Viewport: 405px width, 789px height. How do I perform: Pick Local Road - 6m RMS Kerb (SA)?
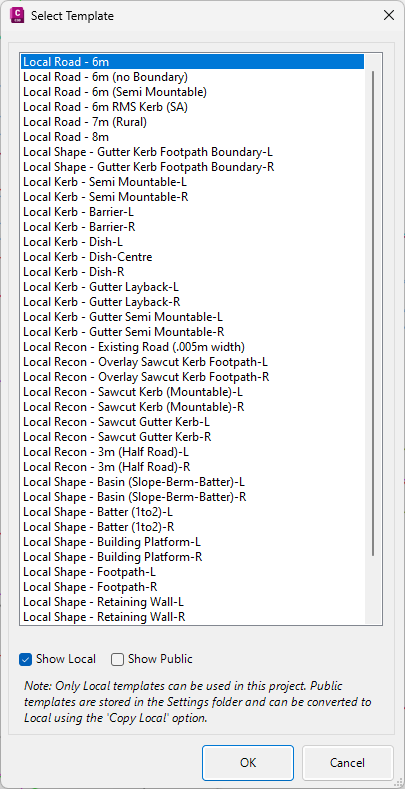tap(192, 107)
